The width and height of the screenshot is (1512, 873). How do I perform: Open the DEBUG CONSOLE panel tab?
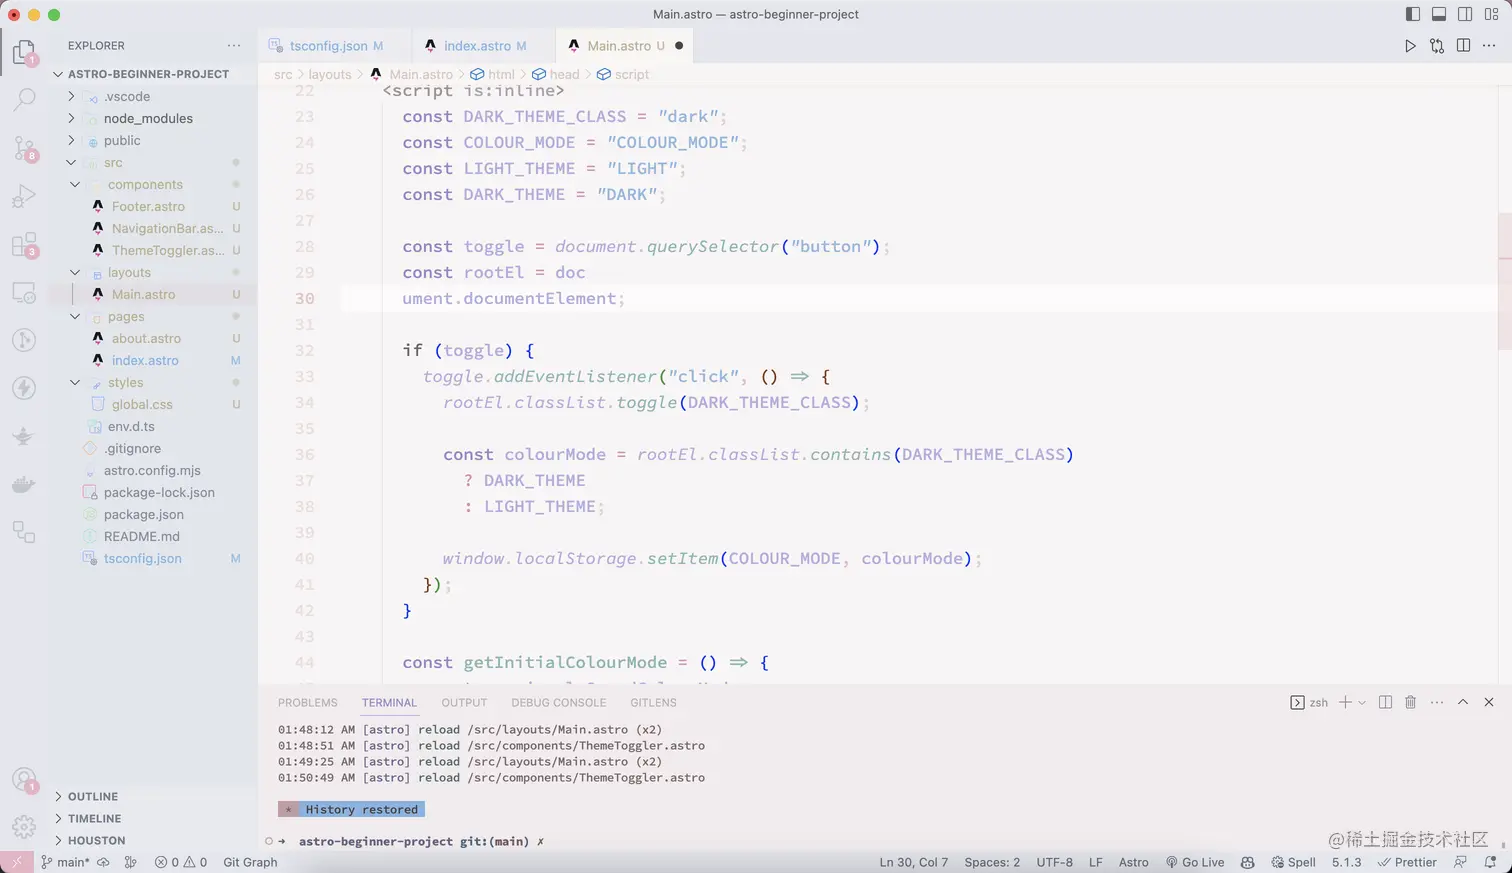click(x=559, y=703)
